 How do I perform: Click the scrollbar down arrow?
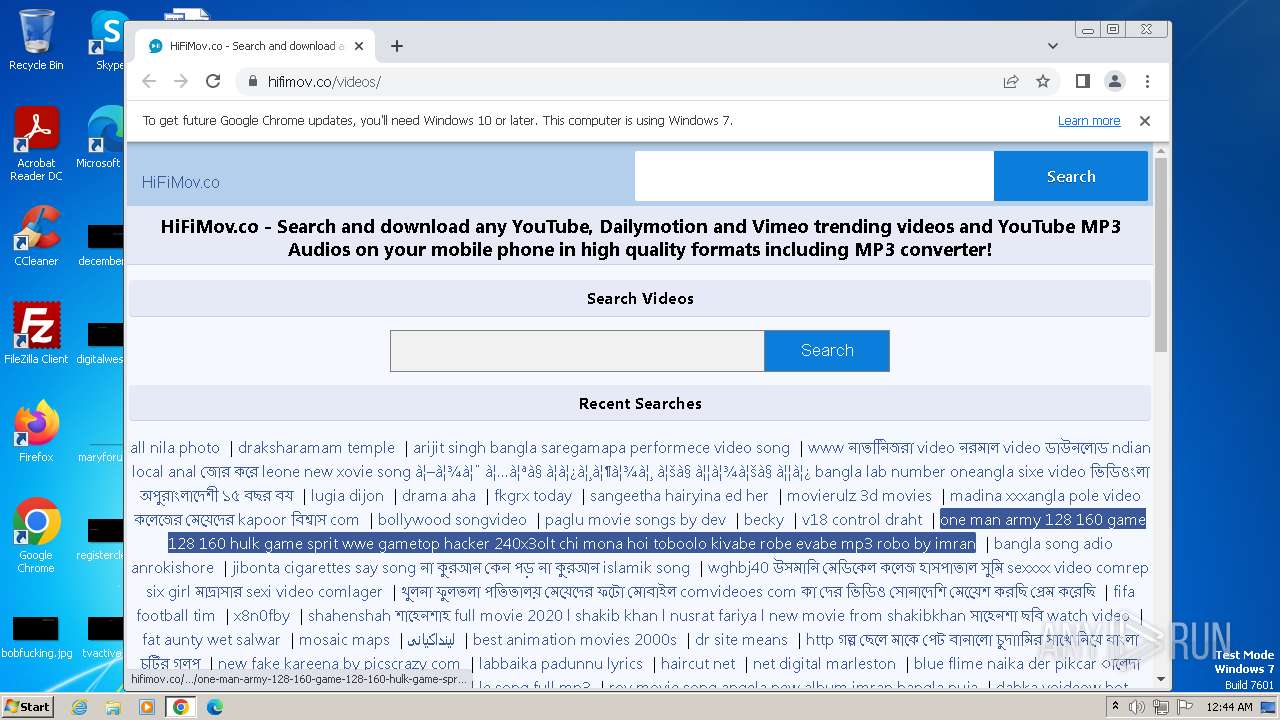[1160, 679]
